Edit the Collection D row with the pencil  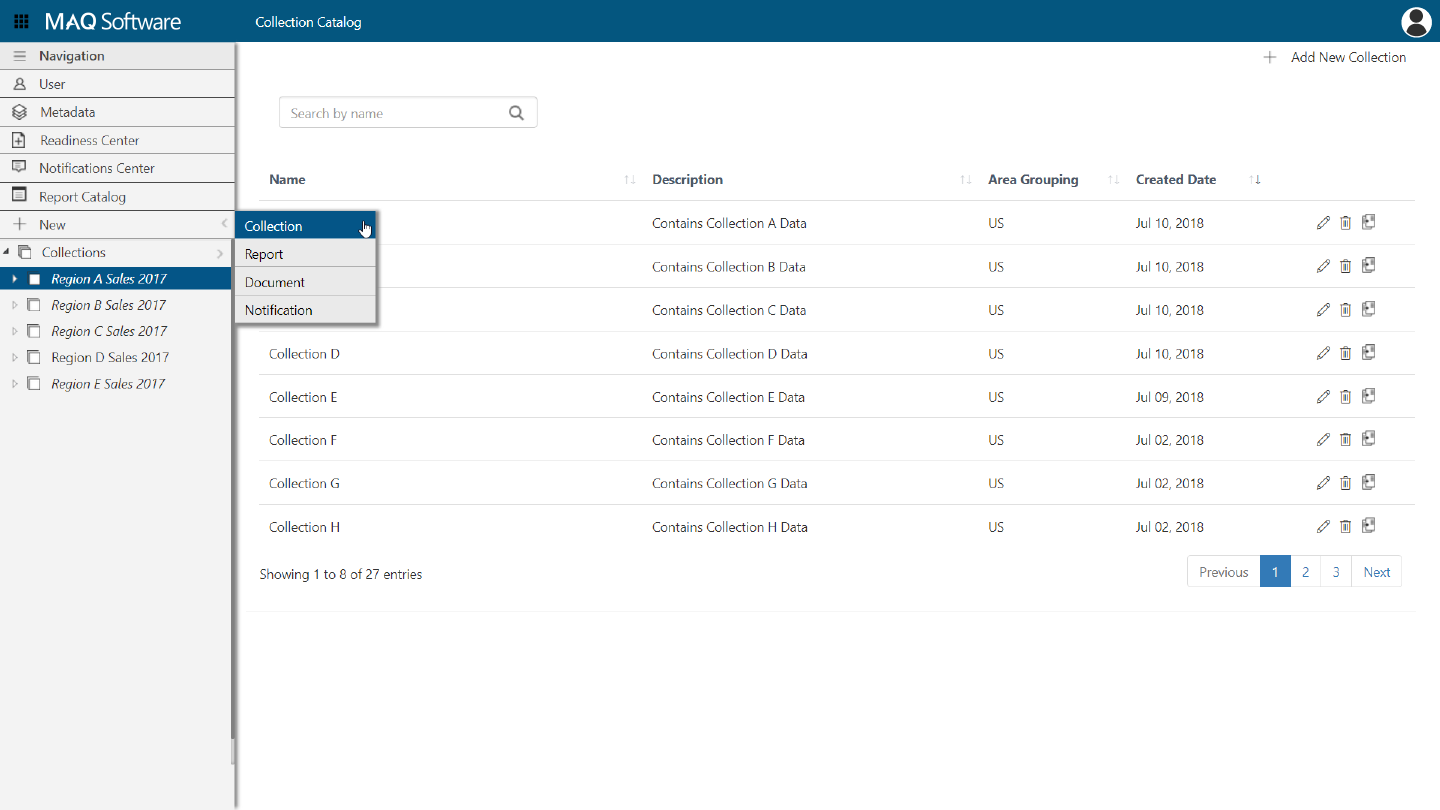1323,353
